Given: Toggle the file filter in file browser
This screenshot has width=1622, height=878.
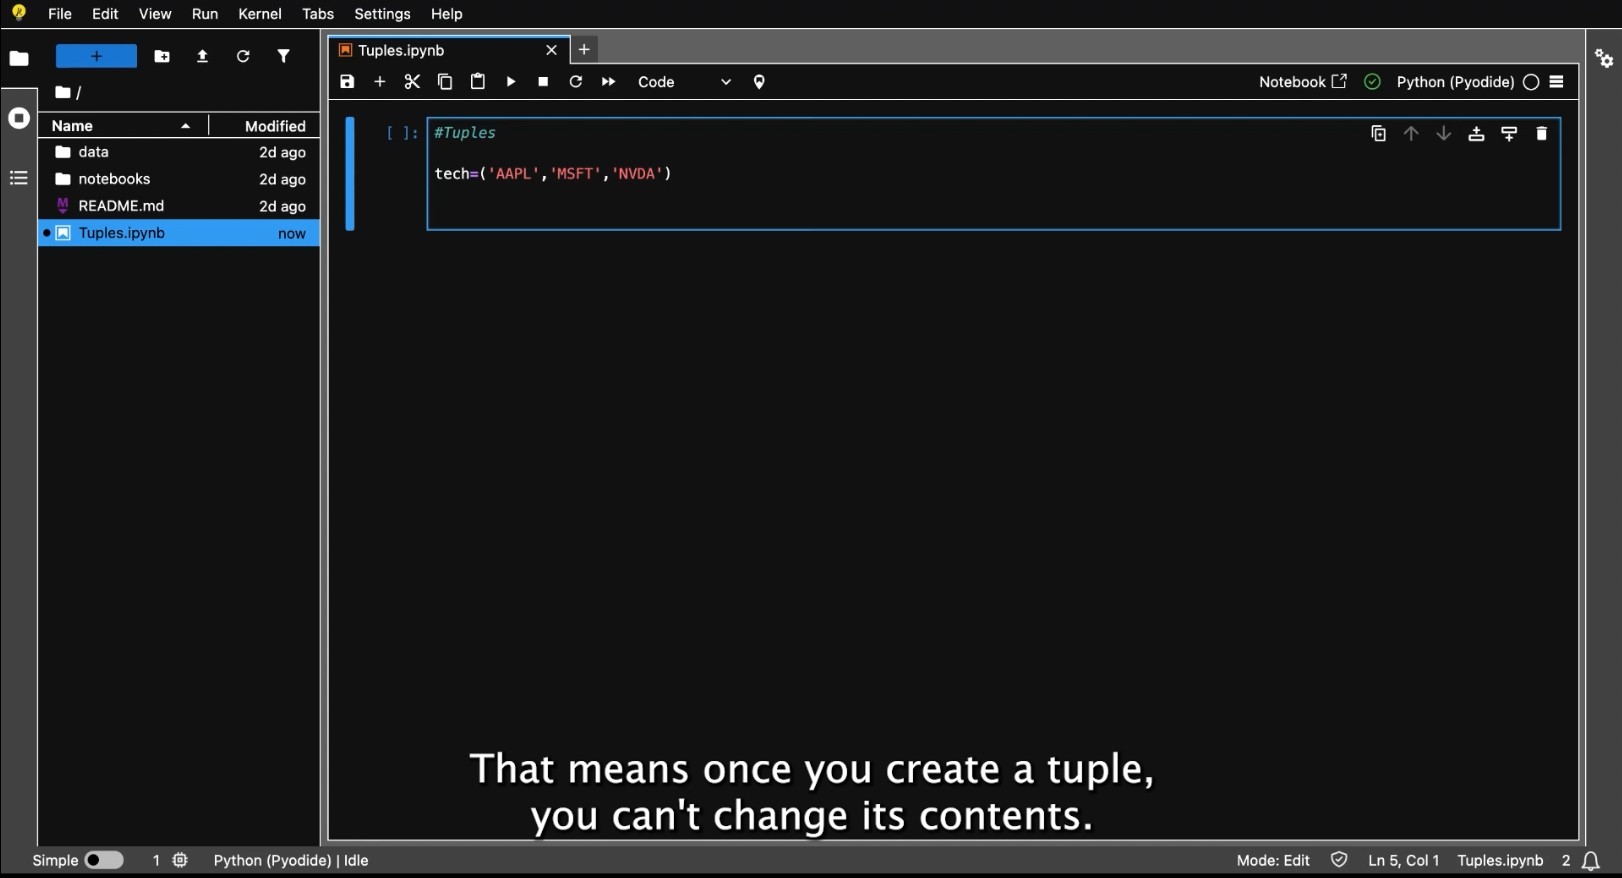Looking at the screenshot, I should tap(284, 57).
